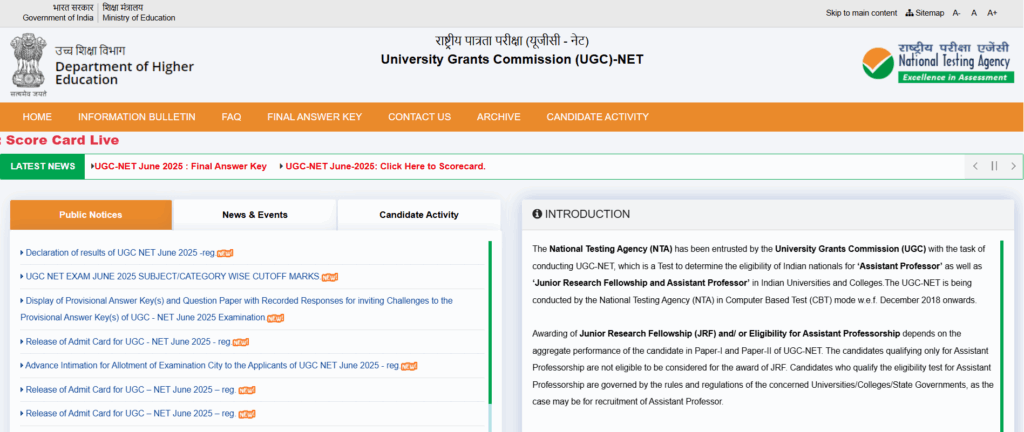Screen dimensions: 1024x432
Task: Open the Final Answer Key menu
Action: pos(314,117)
